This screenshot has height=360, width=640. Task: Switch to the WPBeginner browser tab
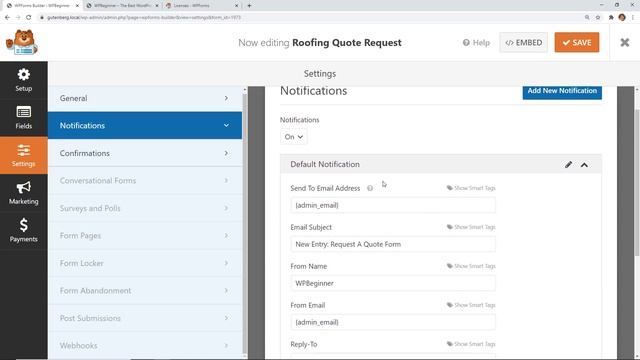122,6
